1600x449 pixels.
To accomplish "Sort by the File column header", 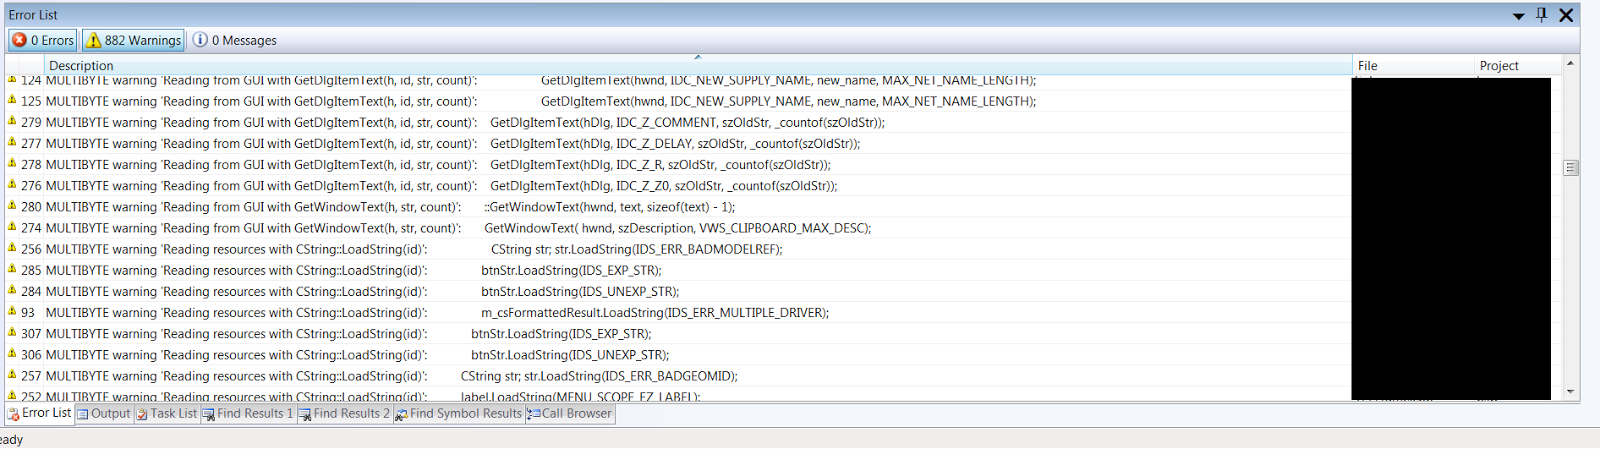I will tap(1413, 65).
